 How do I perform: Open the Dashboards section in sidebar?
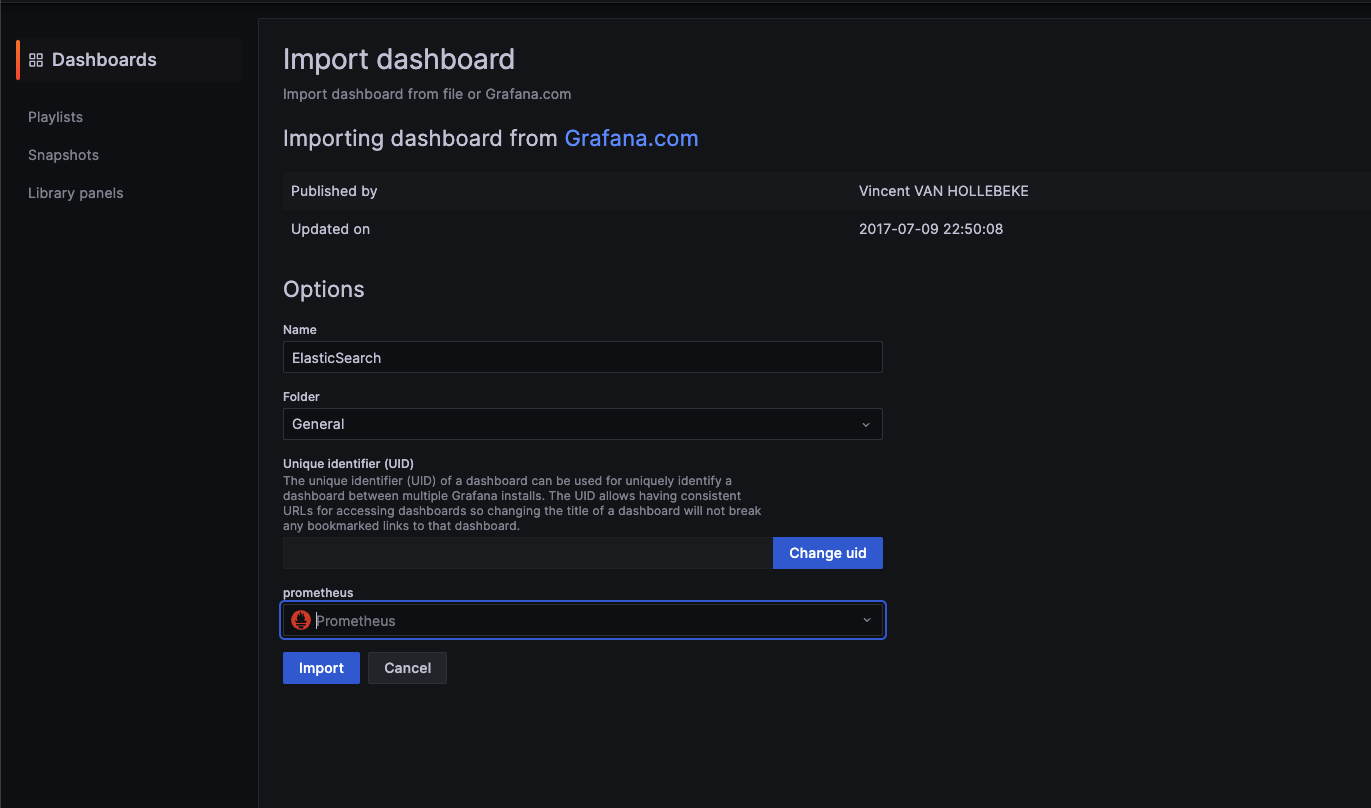pyautogui.click(x=129, y=60)
